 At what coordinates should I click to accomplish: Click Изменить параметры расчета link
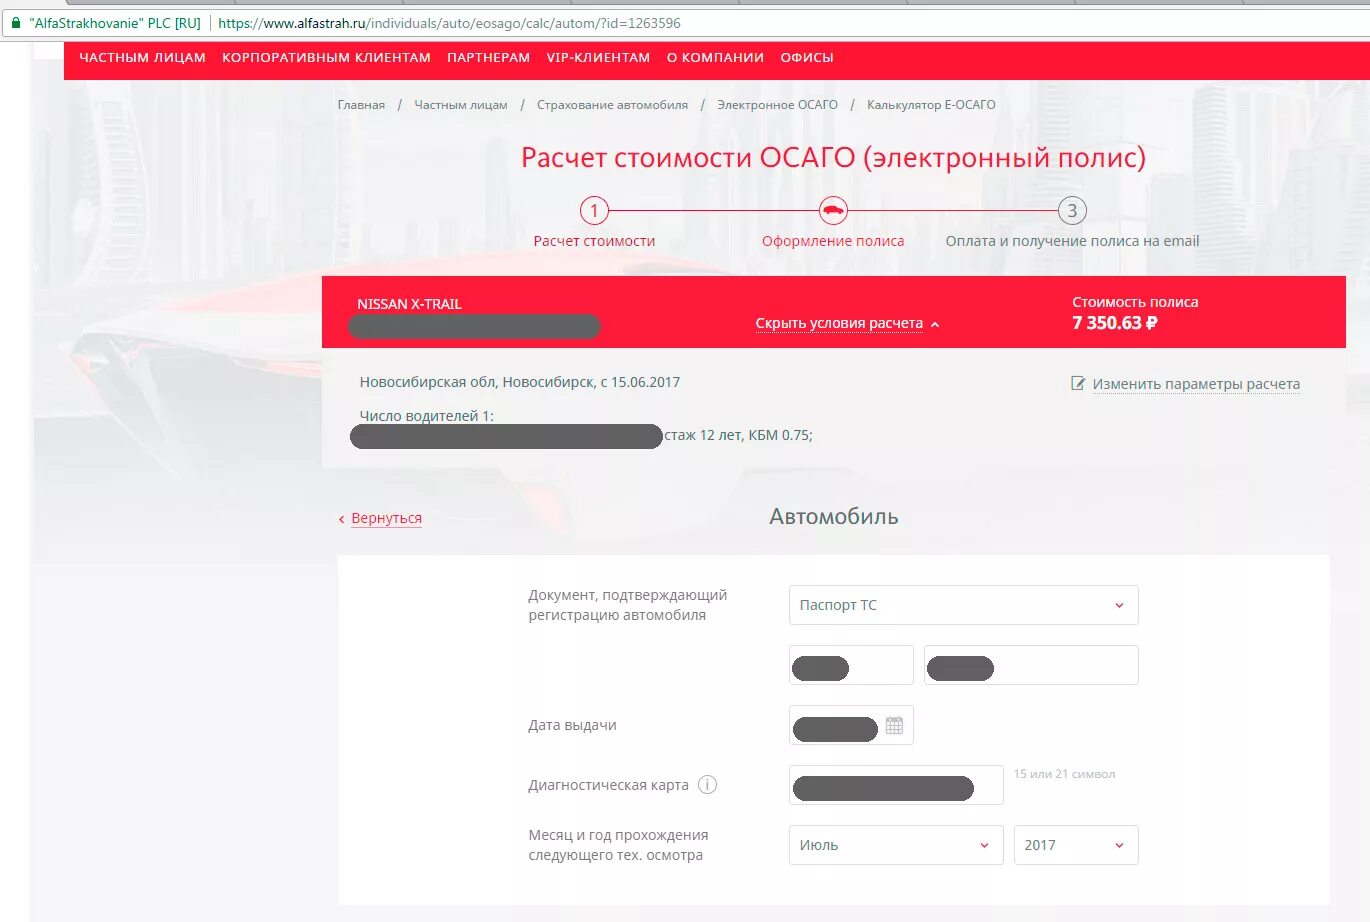point(1196,384)
